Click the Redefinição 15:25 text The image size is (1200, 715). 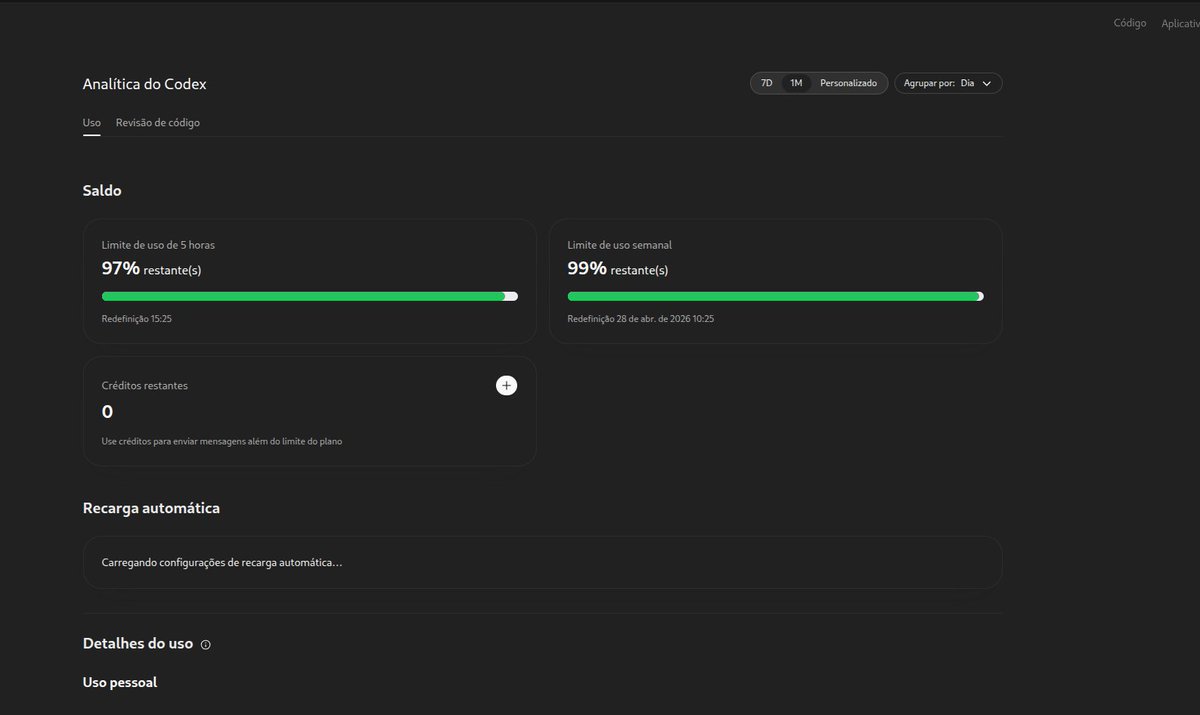136,319
